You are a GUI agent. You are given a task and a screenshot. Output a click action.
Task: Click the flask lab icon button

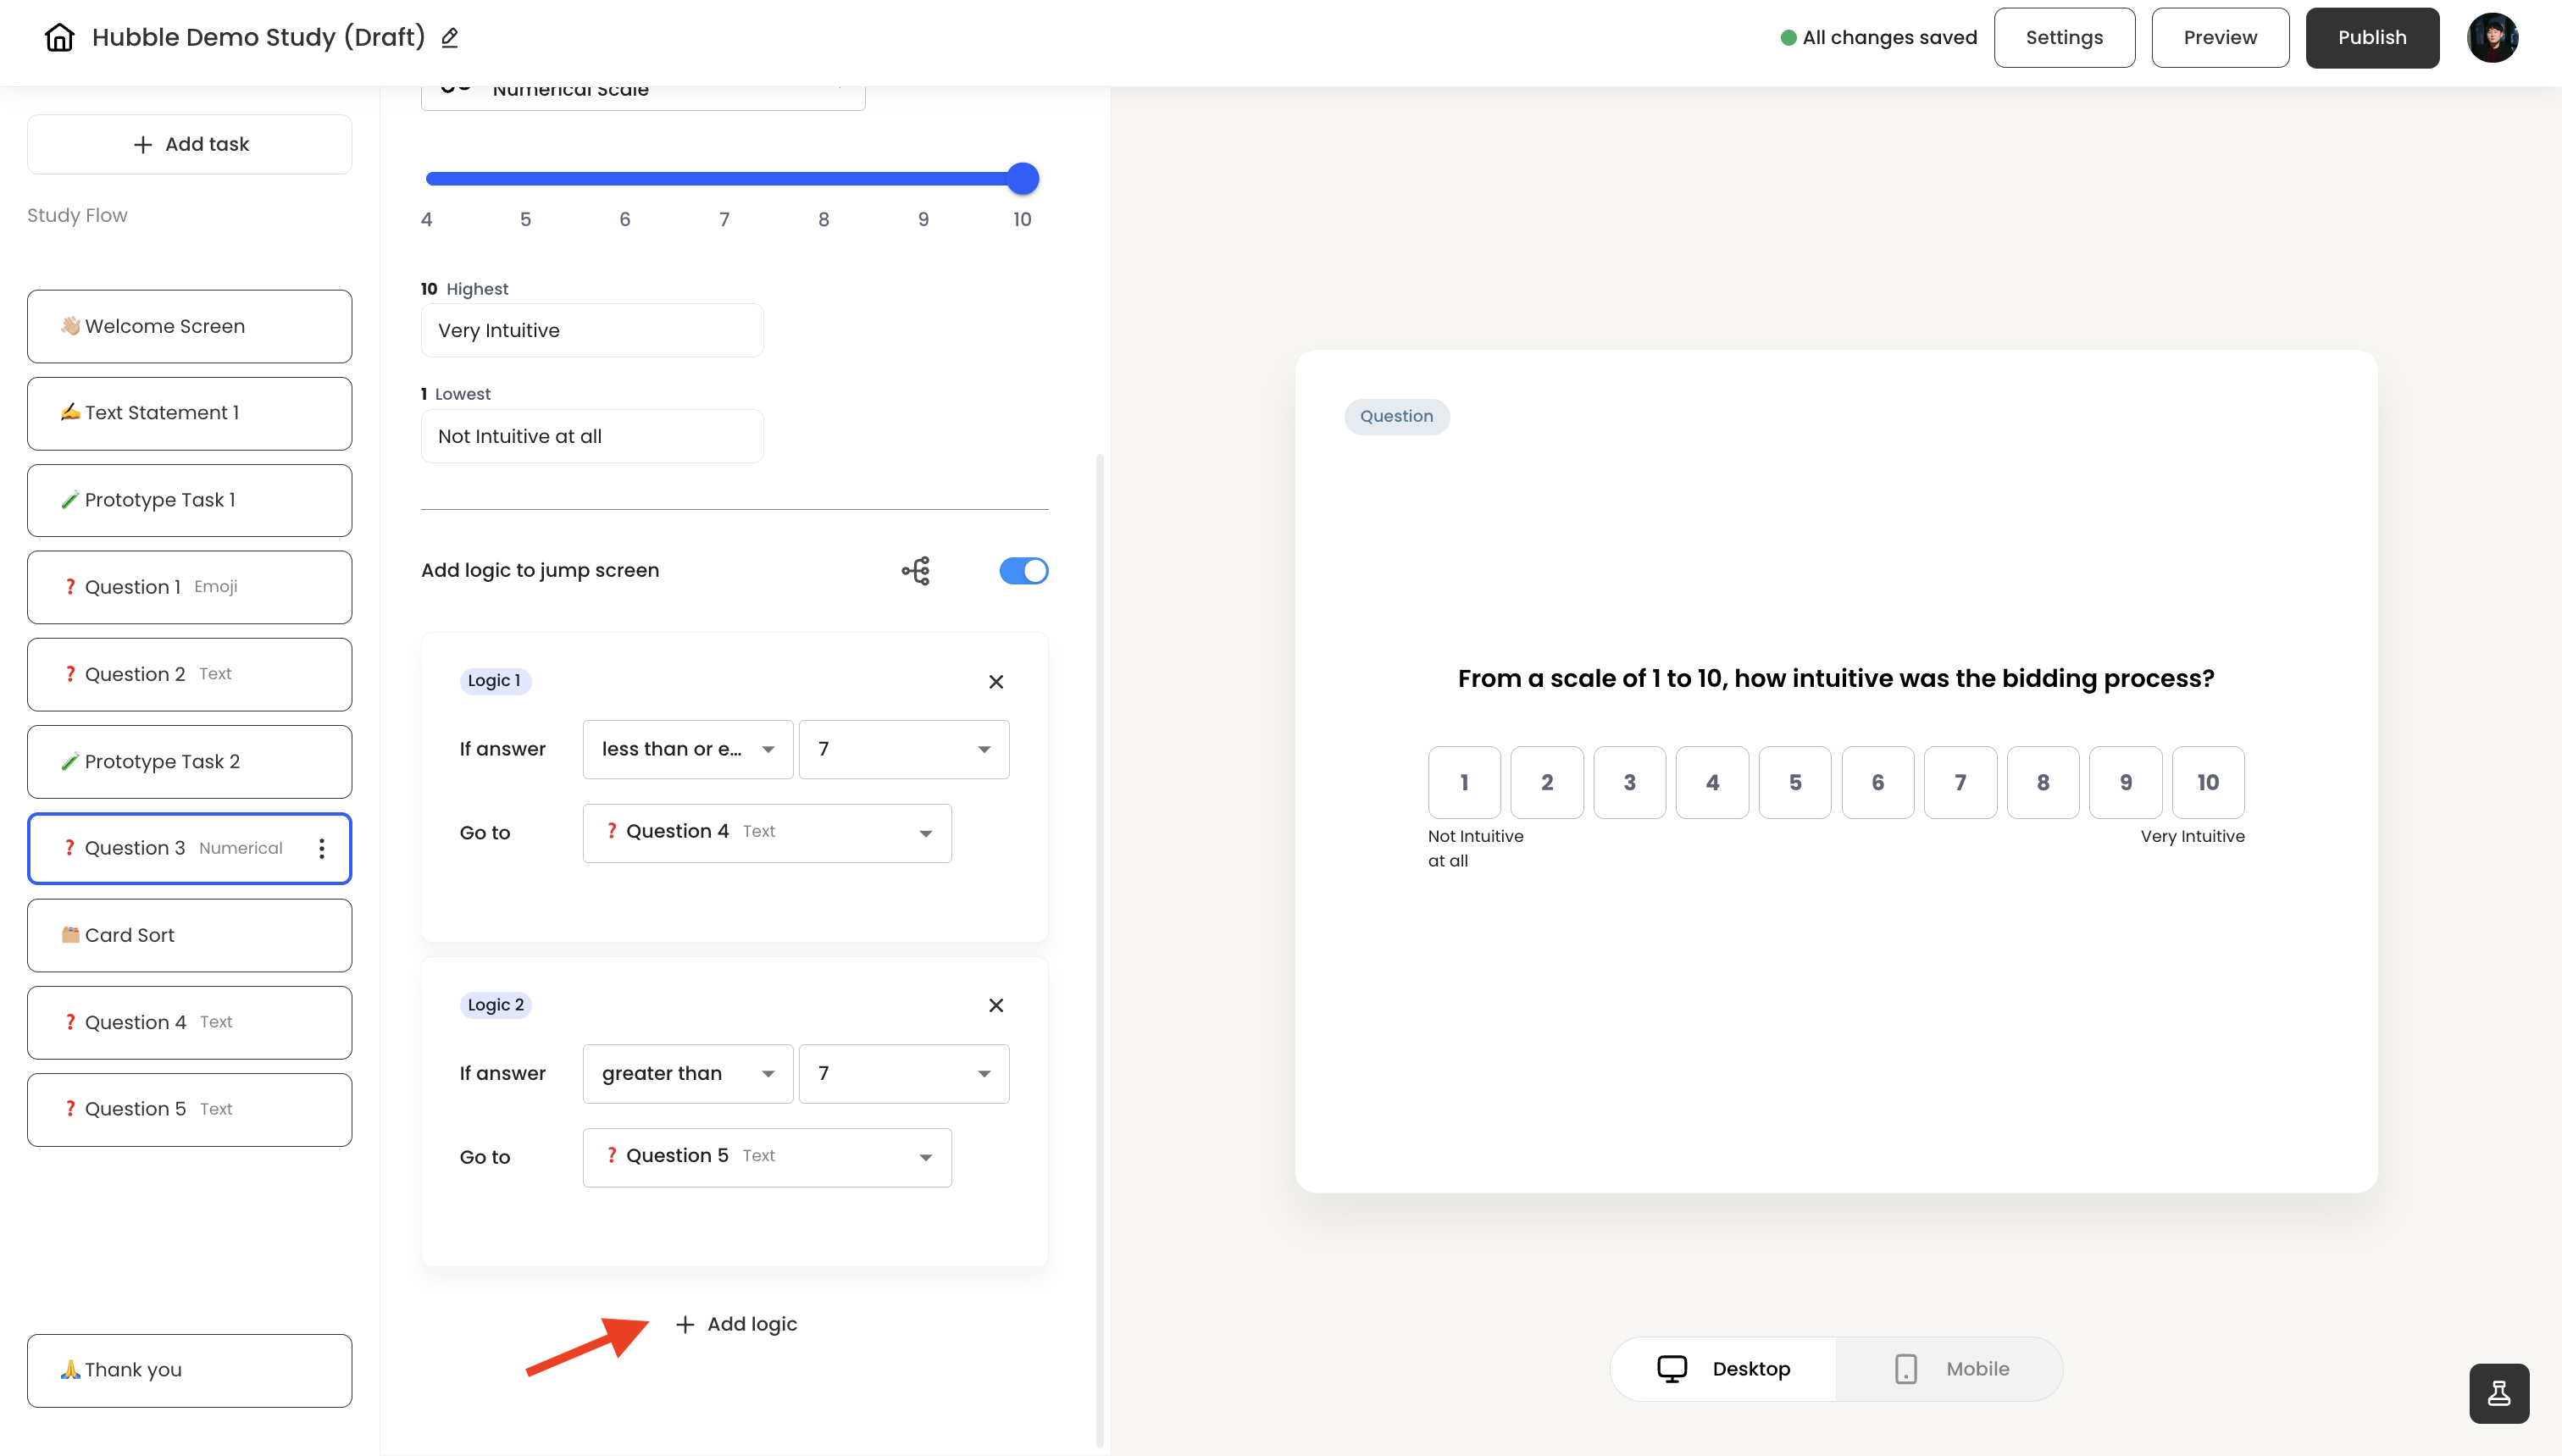(x=2499, y=1393)
